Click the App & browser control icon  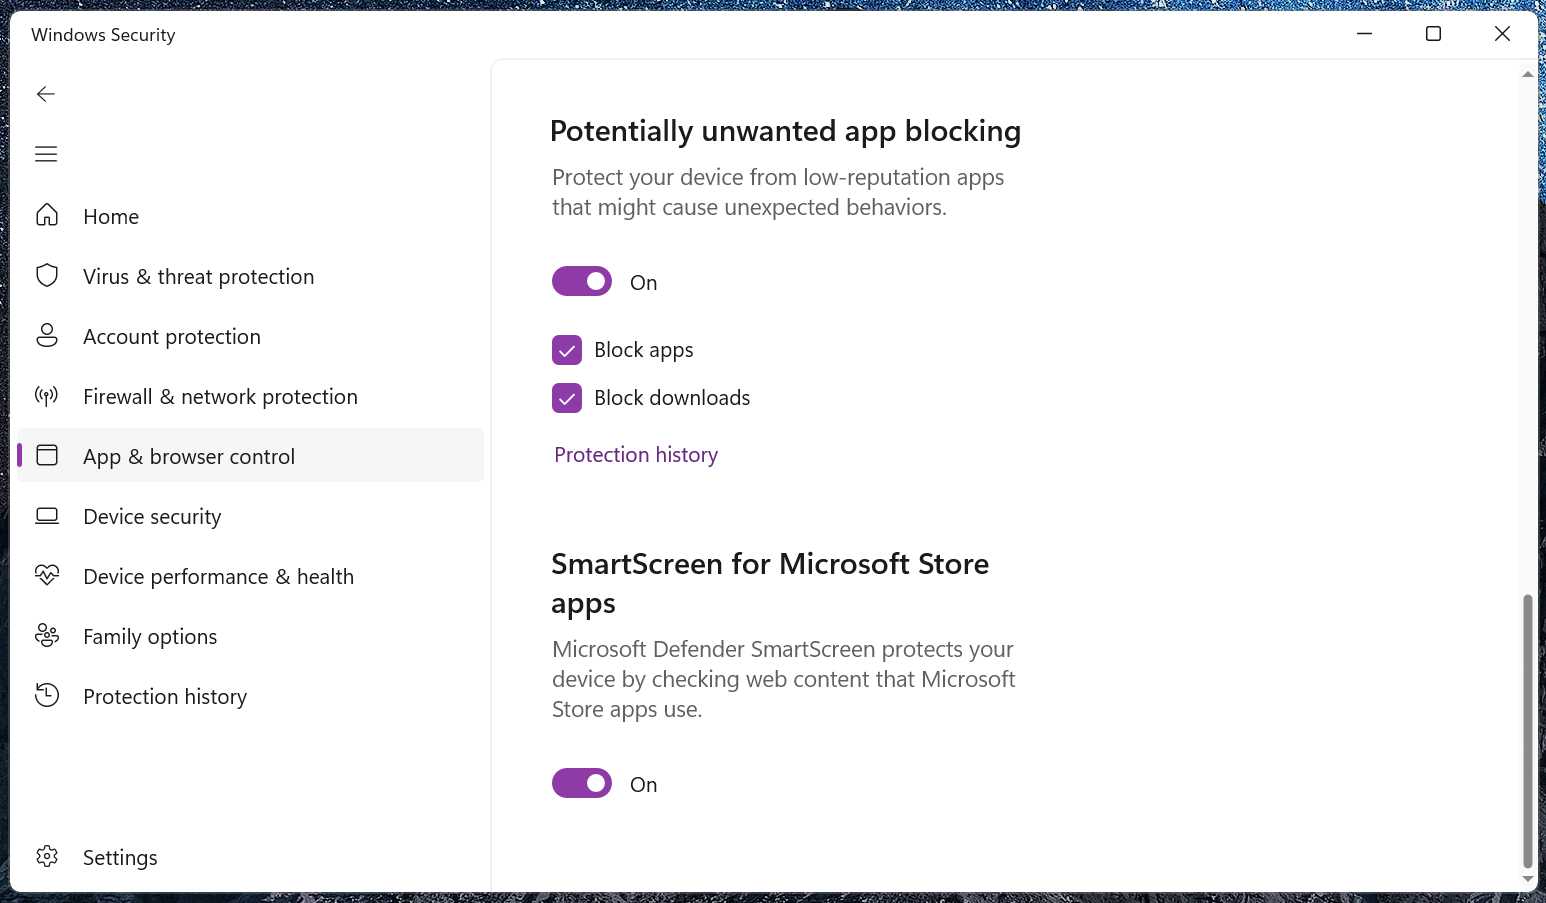[x=47, y=455]
